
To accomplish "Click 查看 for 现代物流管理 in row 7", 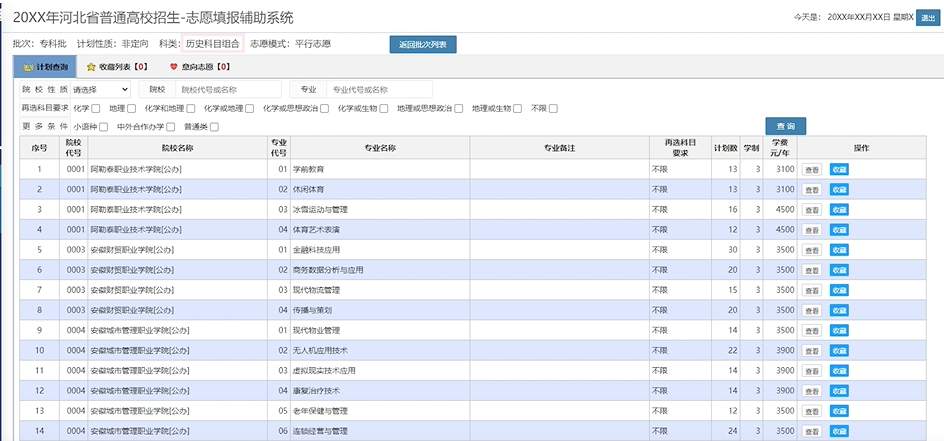I will 812,290.
